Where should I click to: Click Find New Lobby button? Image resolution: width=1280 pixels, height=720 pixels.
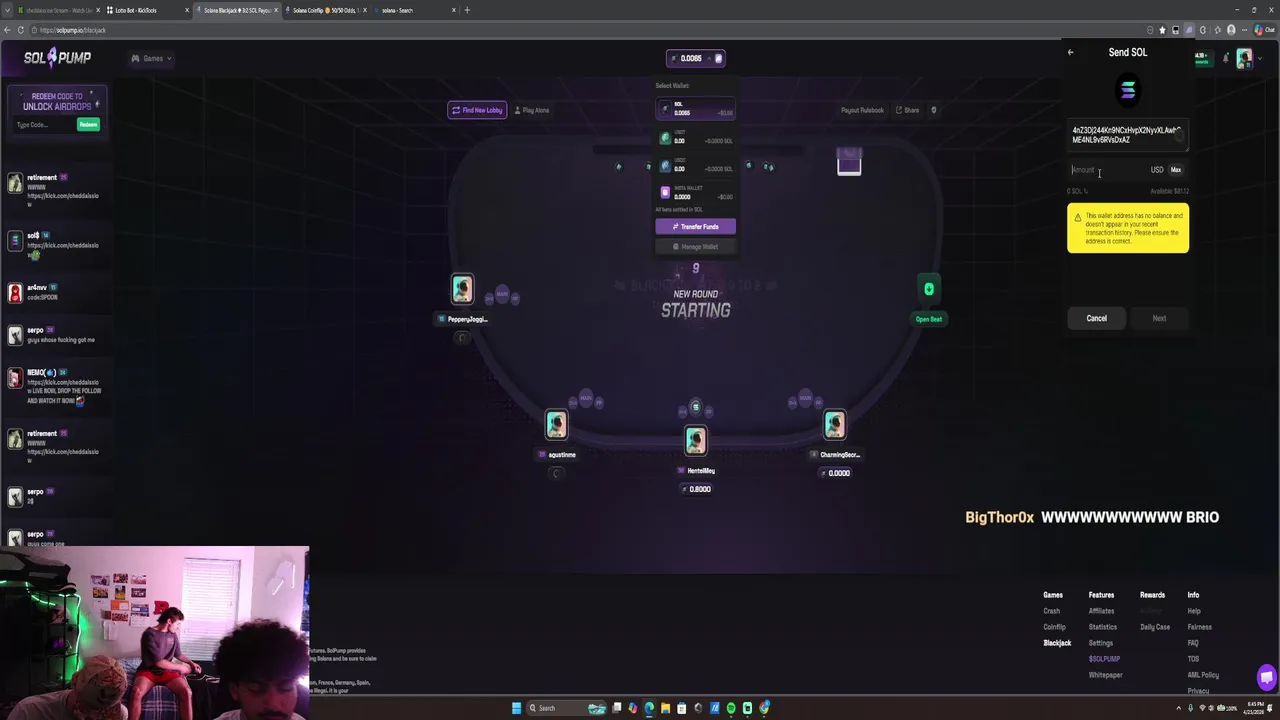477,110
